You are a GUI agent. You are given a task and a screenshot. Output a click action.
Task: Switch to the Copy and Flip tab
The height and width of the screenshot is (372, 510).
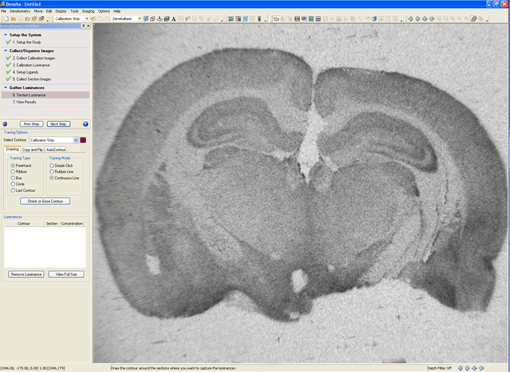click(32, 150)
